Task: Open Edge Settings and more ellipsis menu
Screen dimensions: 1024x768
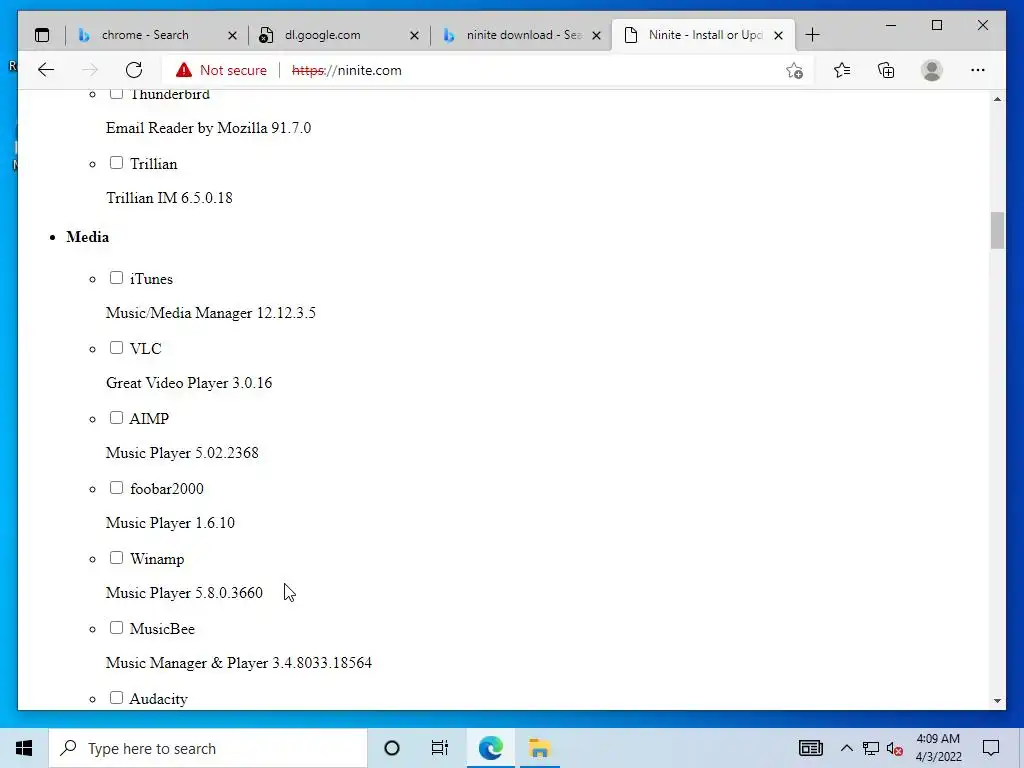Action: tap(978, 70)
